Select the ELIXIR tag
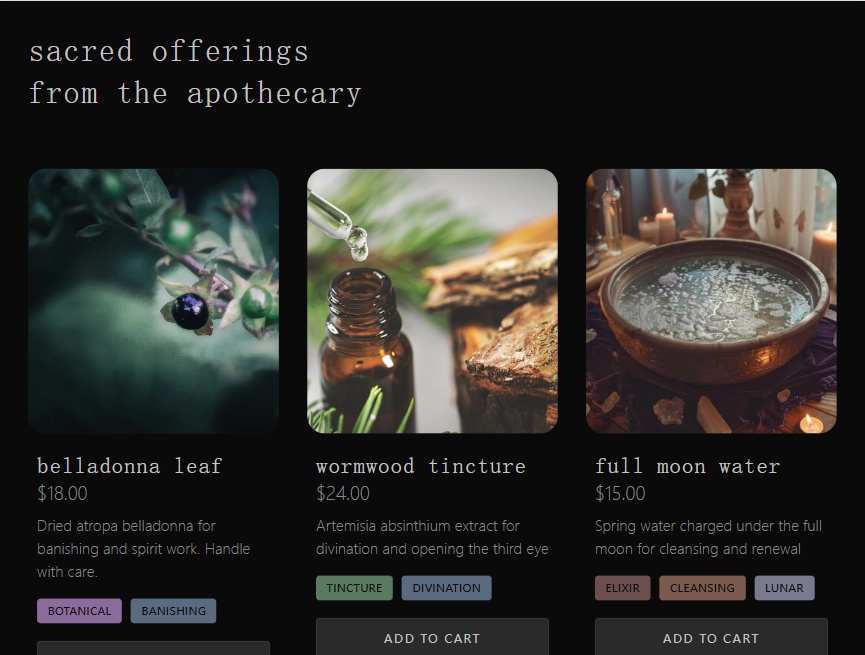The image size is (865, 655). coord(623,588)
